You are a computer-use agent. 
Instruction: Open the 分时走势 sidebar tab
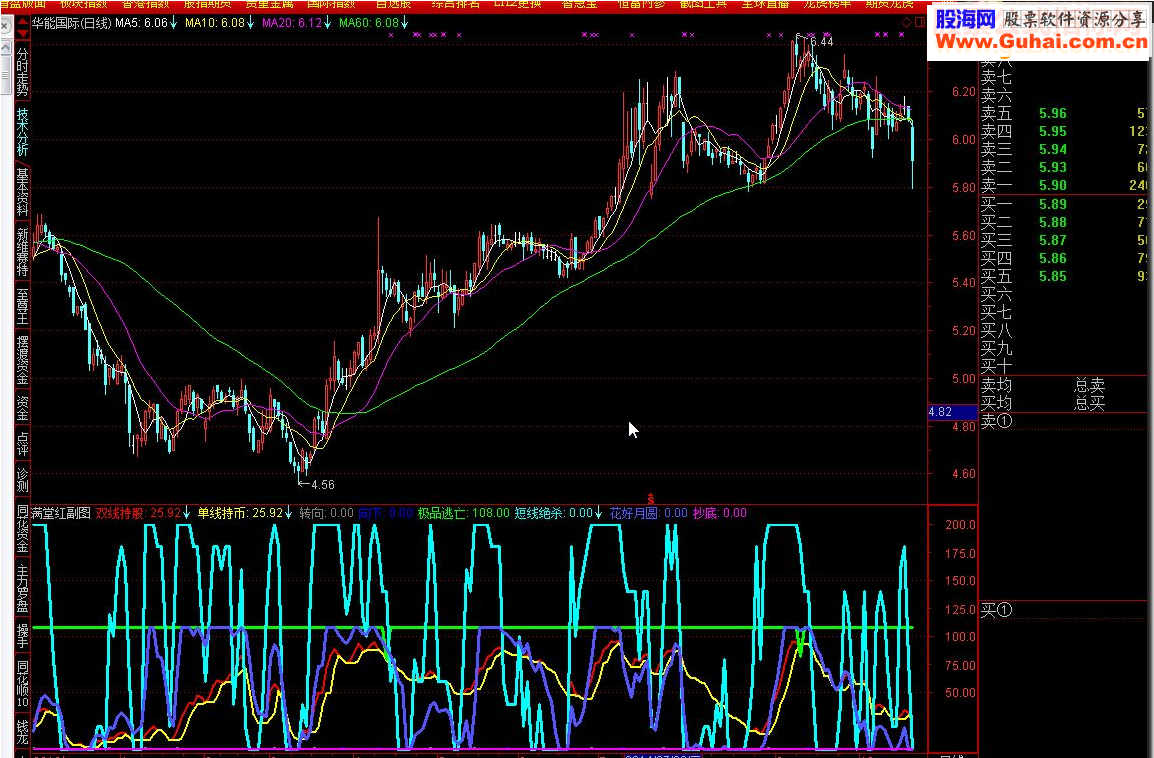coord(23,72)
